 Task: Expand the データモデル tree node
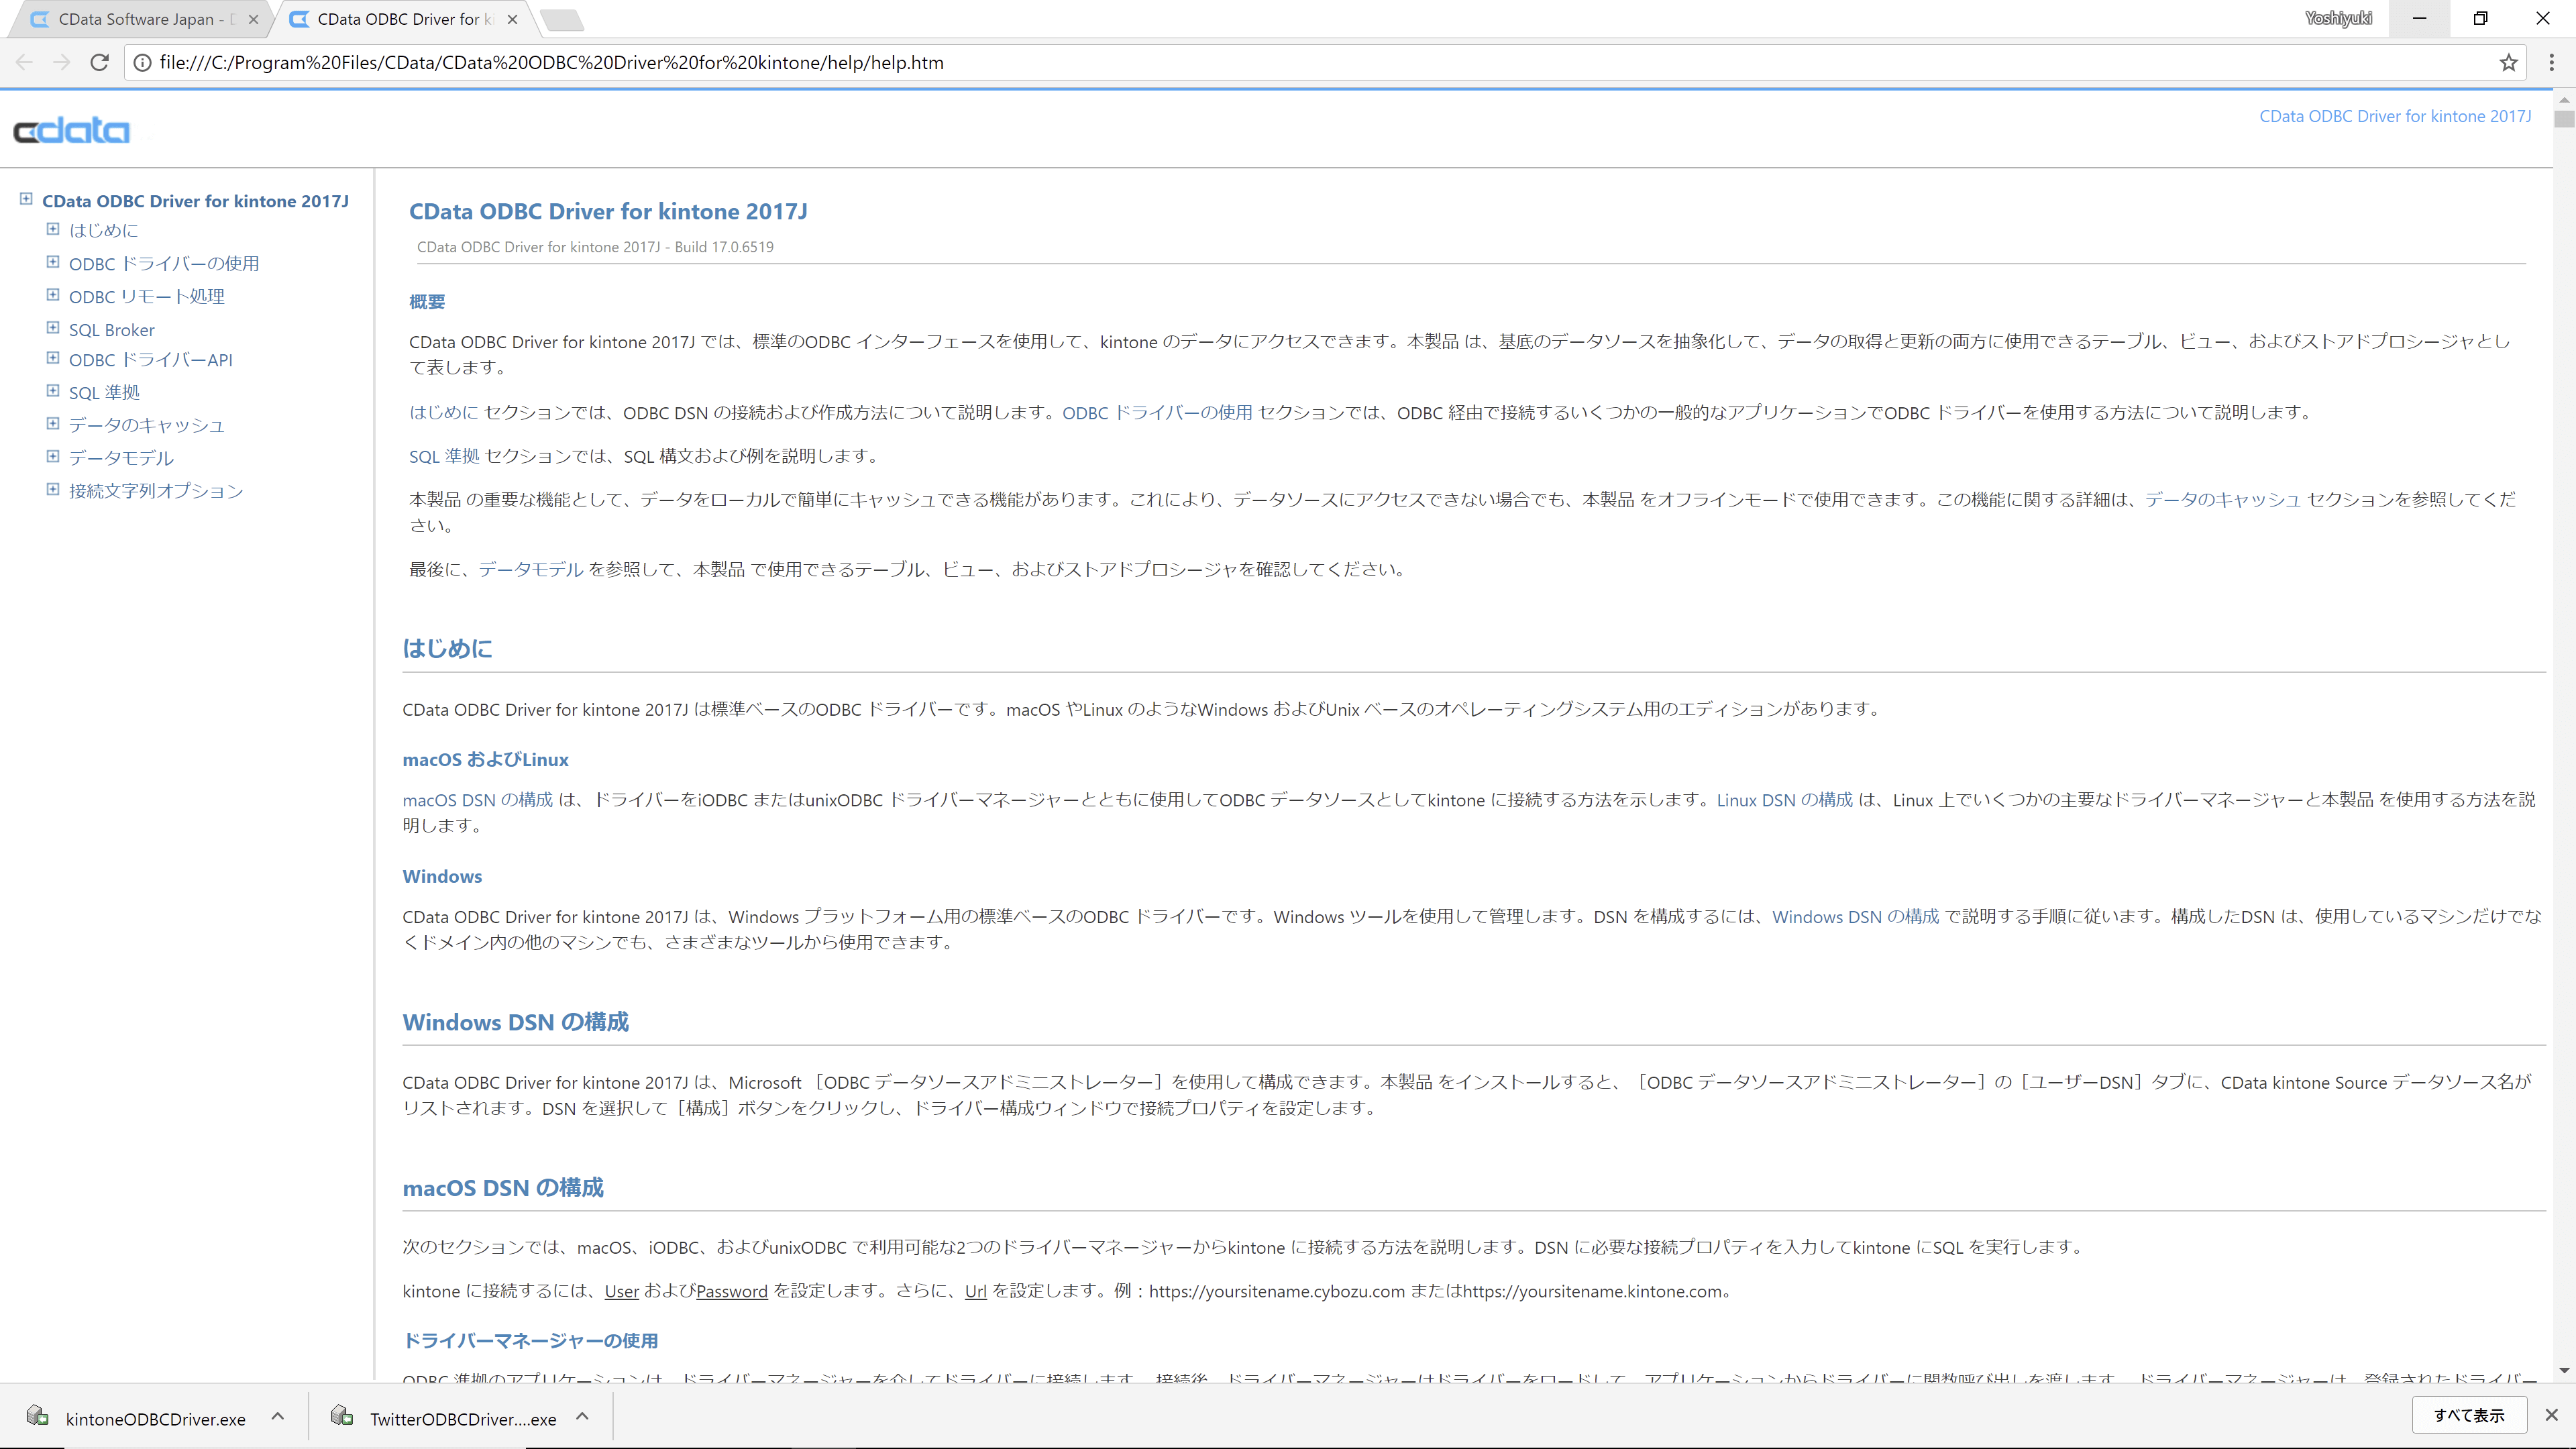[x=53, y=456]
